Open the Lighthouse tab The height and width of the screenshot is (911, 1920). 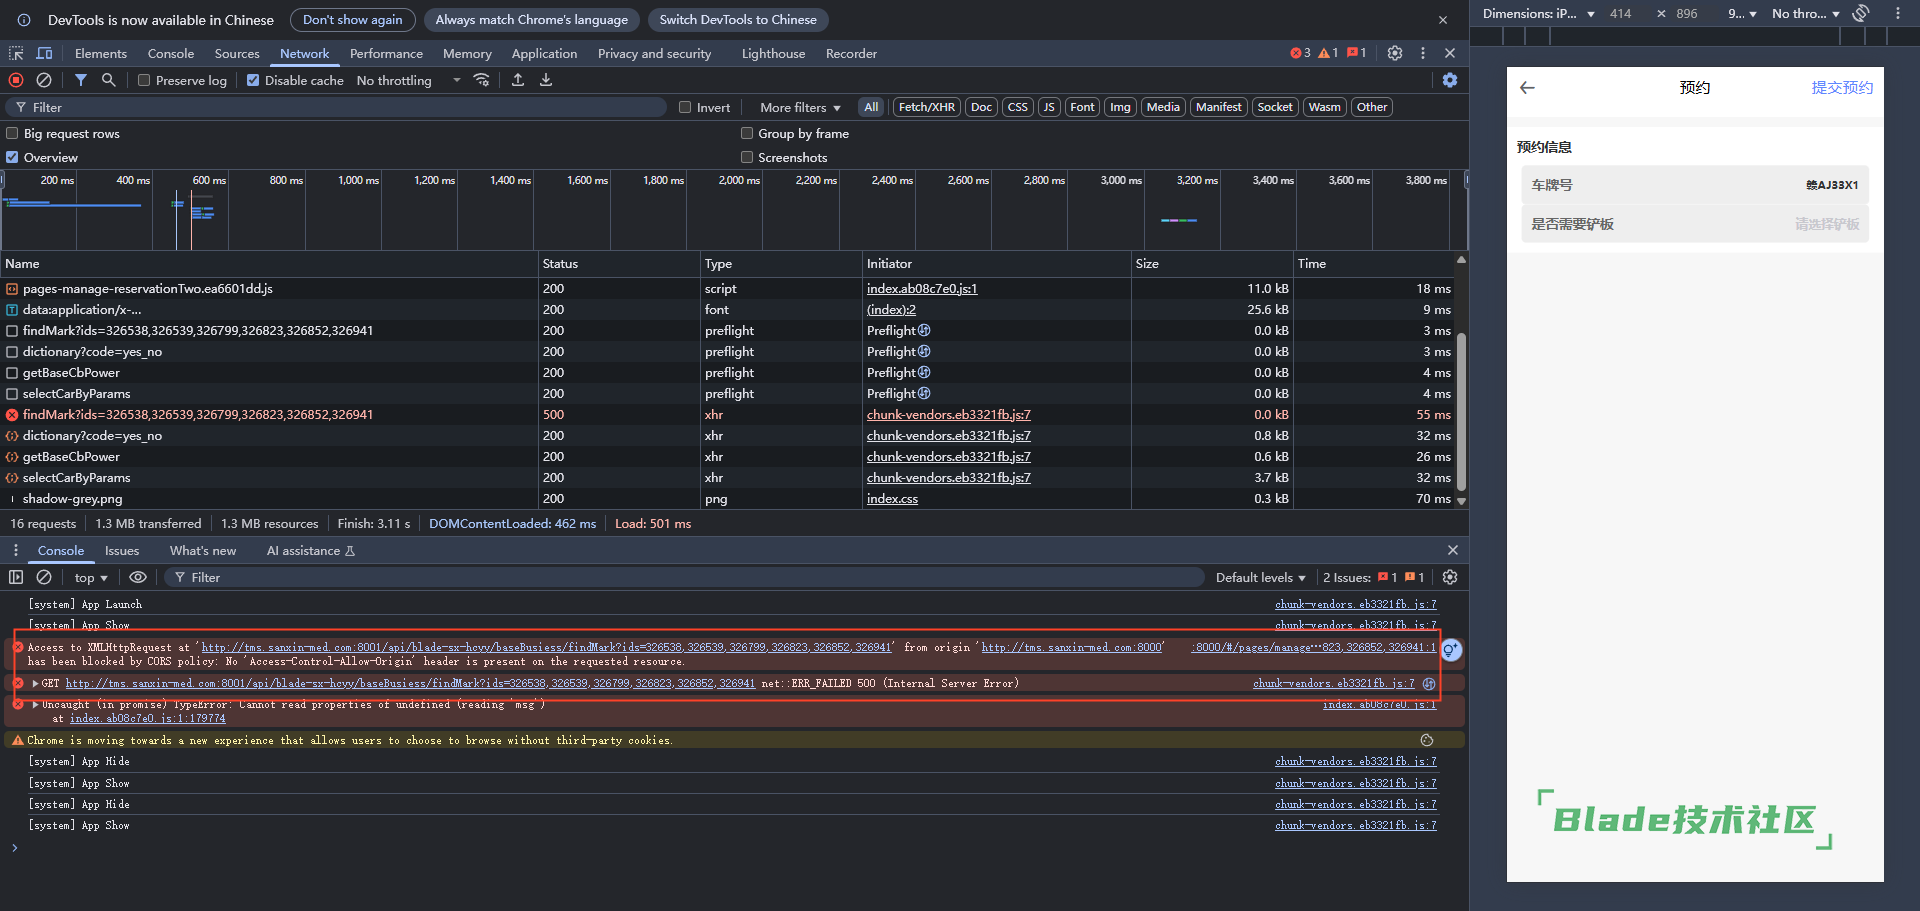pyautogui.click(x=773, y=53)
